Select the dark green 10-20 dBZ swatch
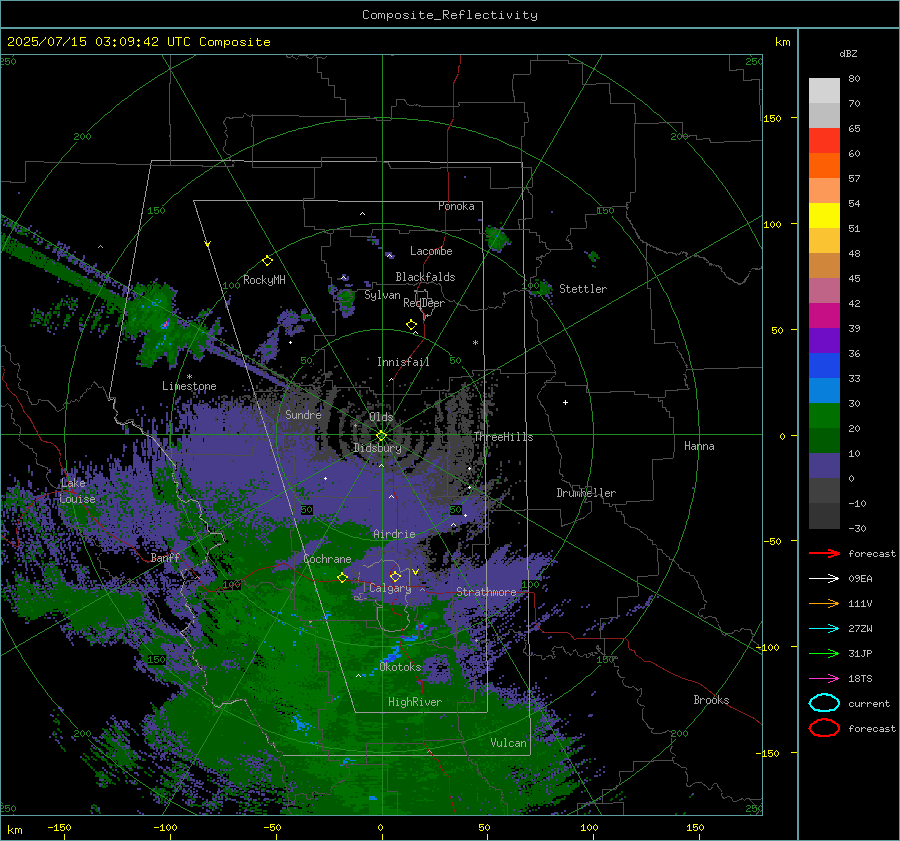This screenshot has height=841, width=900. click(824, 441)
